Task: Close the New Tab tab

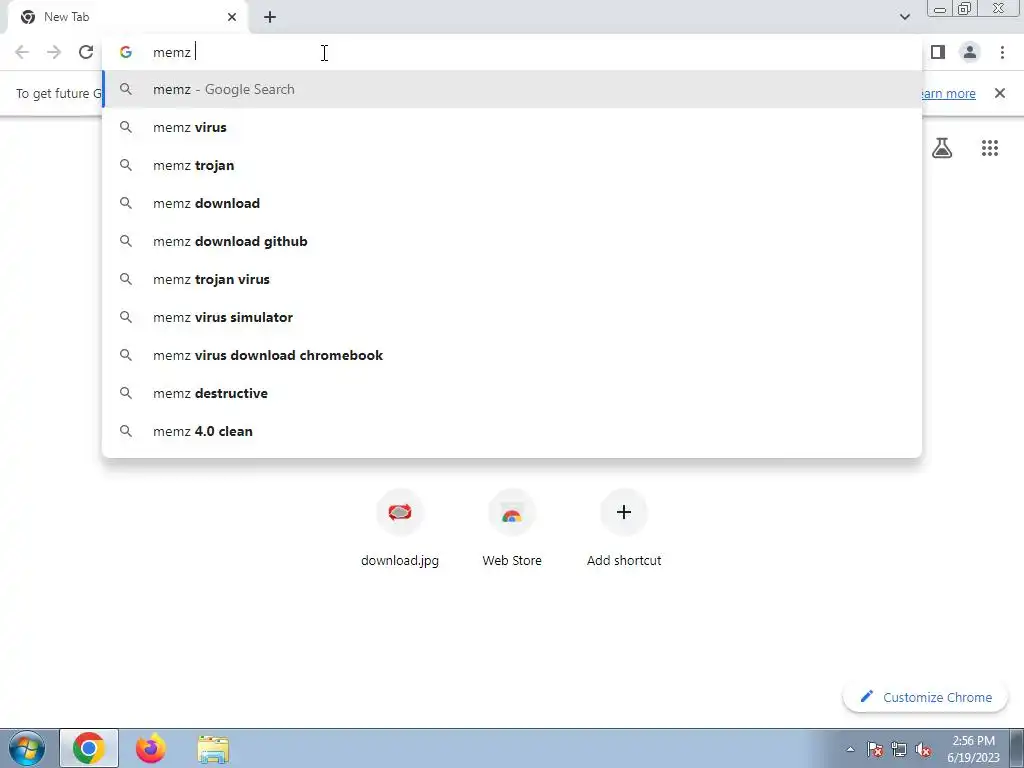Action: point(232,17)
